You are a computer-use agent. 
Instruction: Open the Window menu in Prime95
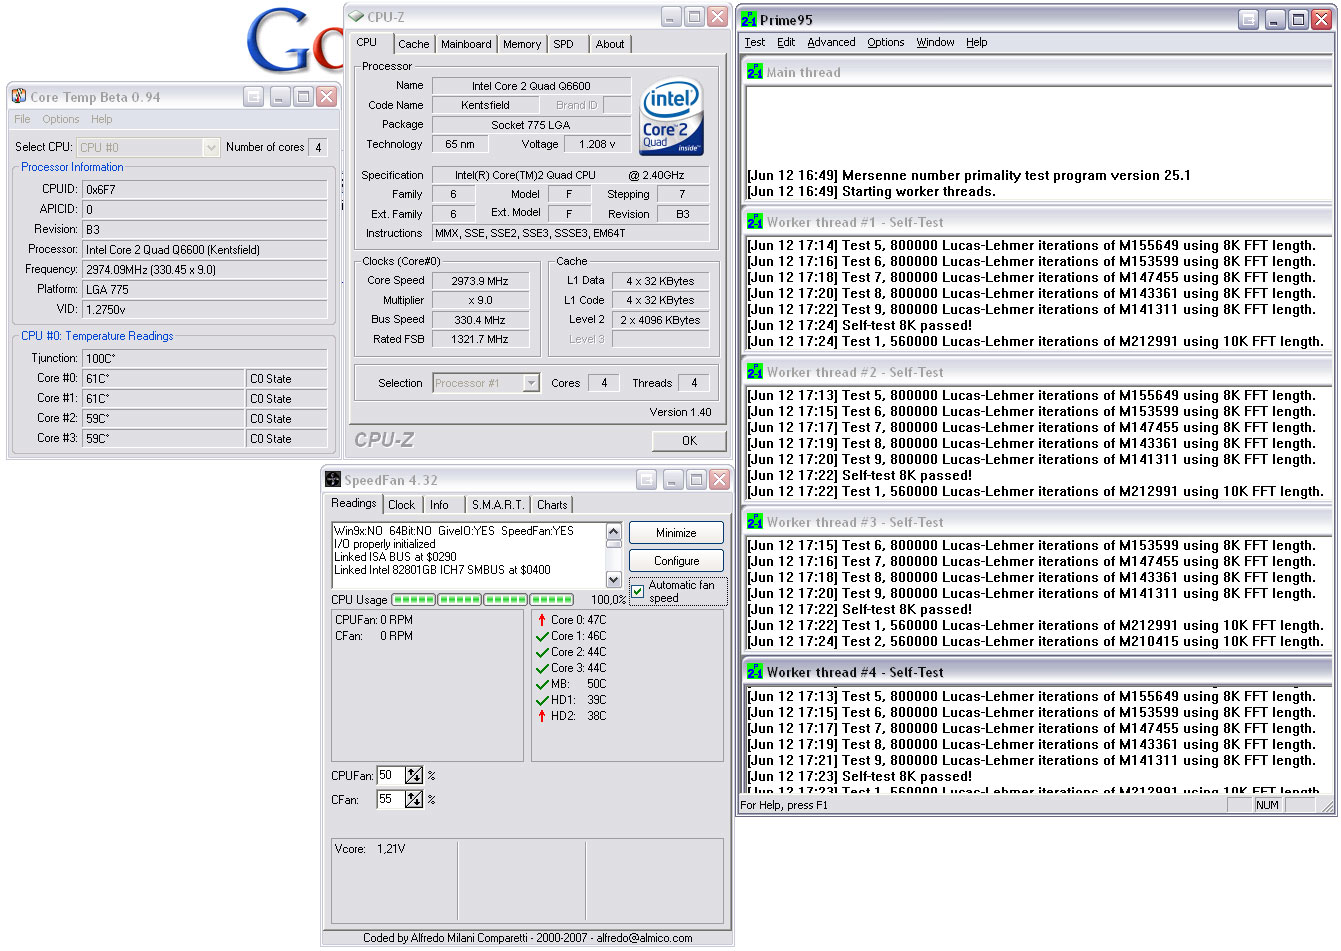pyautogui.click(x=935, y=42)
